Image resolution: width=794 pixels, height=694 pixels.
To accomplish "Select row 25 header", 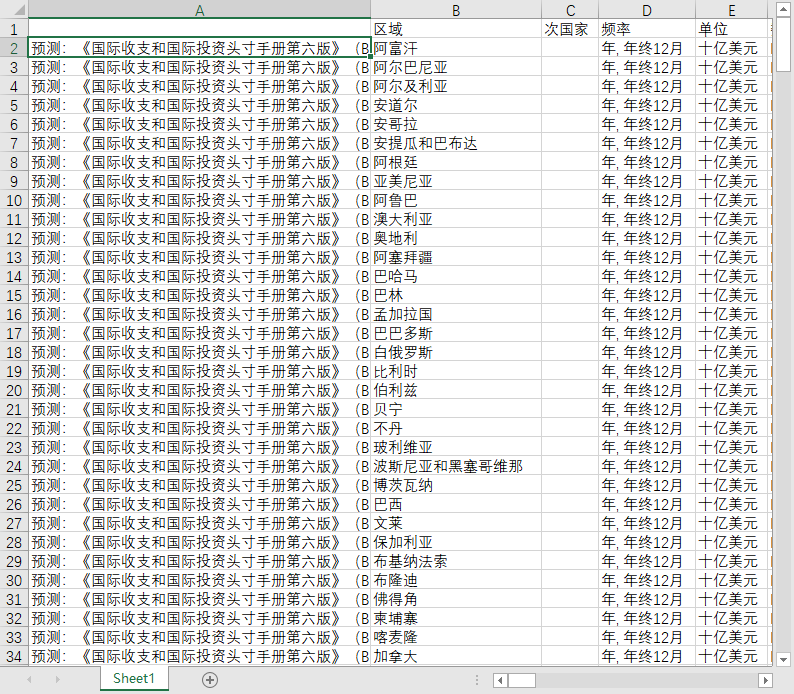I will [14, 485].
